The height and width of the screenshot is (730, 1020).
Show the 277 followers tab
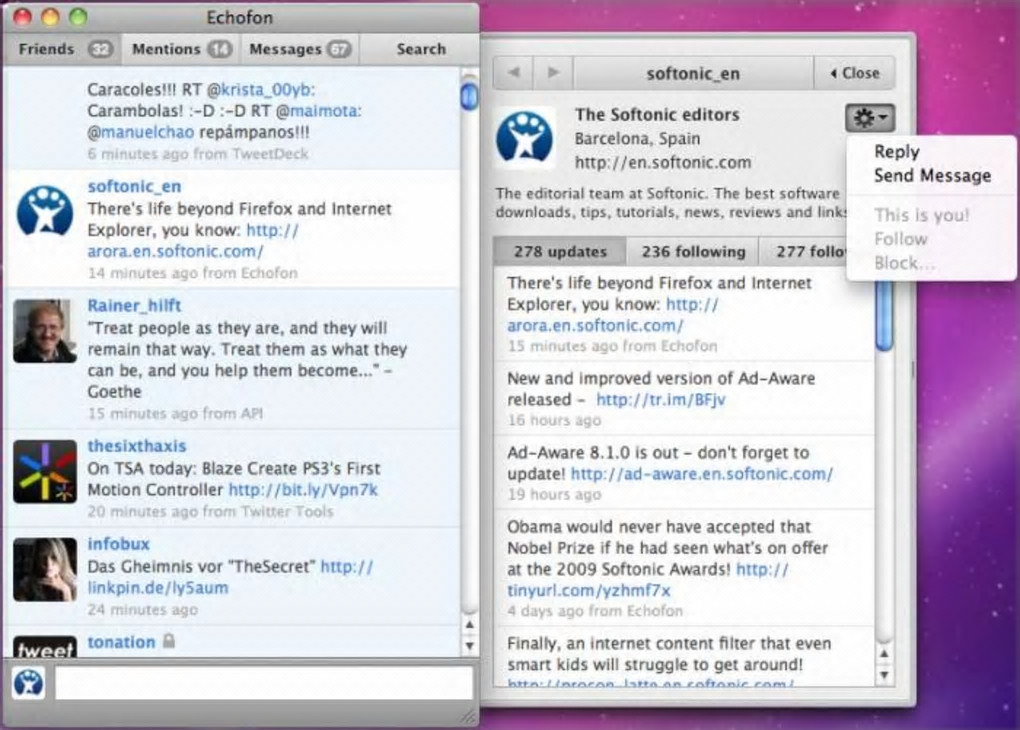click(x=804, y=251)
